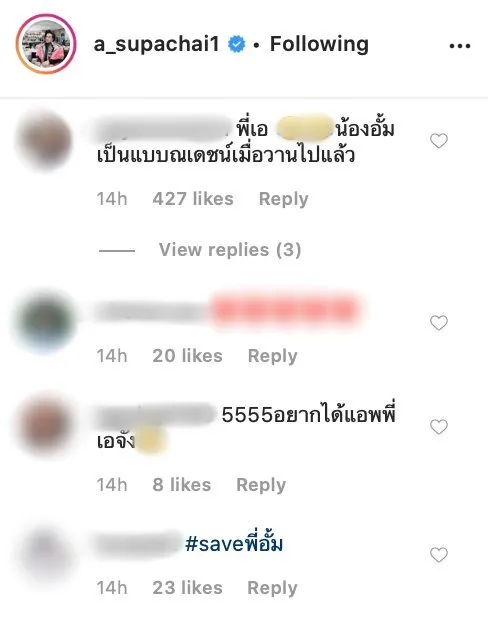488x626 pixels.
Task: Like the comment with 427 likes
Action: point(439,141)
